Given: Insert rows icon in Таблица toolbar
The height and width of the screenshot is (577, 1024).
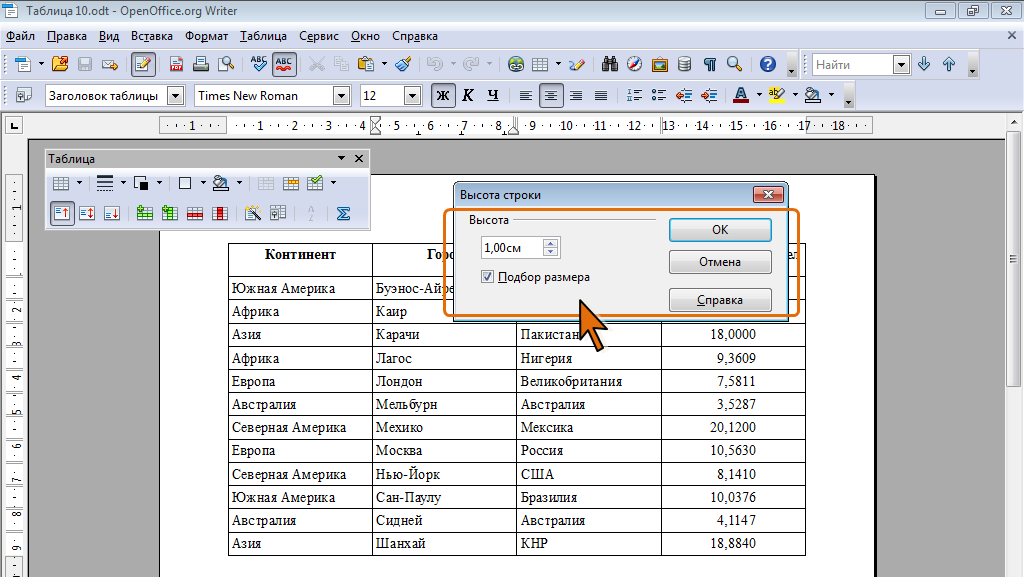Looking at the screenshot, I should [144, 213].
